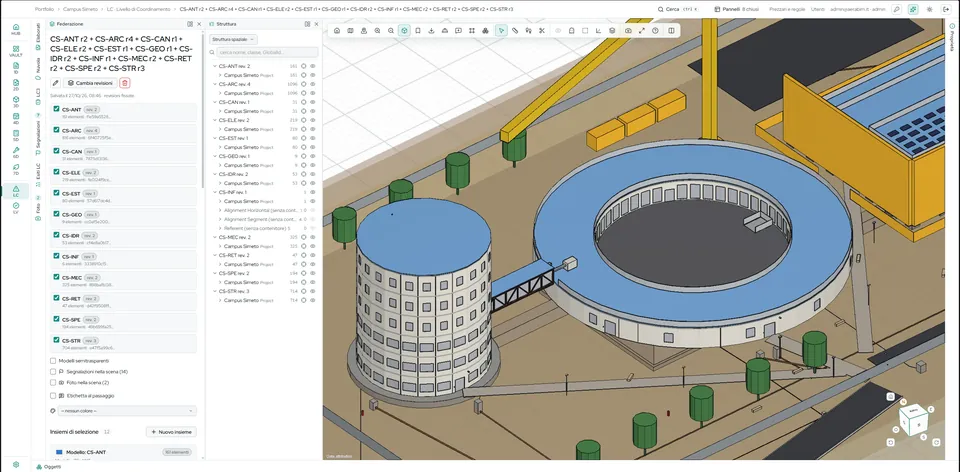Click the zoom out magnifier tool
960x472 pixels.
(x=391, y=31)
